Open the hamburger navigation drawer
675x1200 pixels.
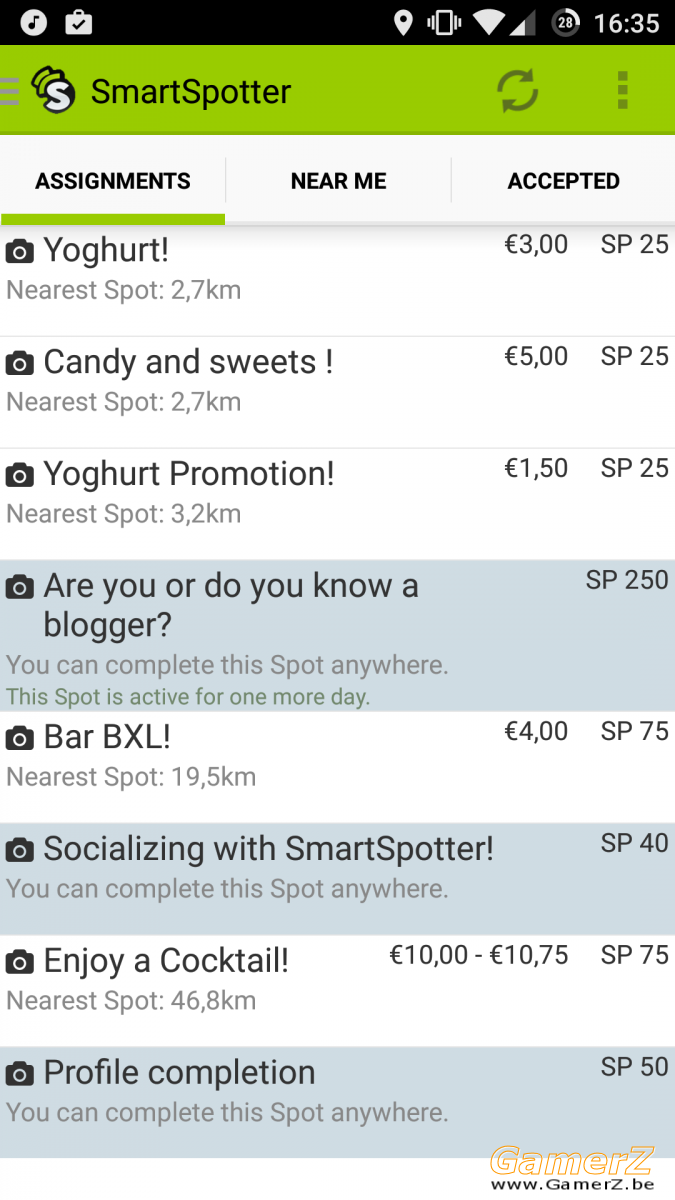pos(10,91)
